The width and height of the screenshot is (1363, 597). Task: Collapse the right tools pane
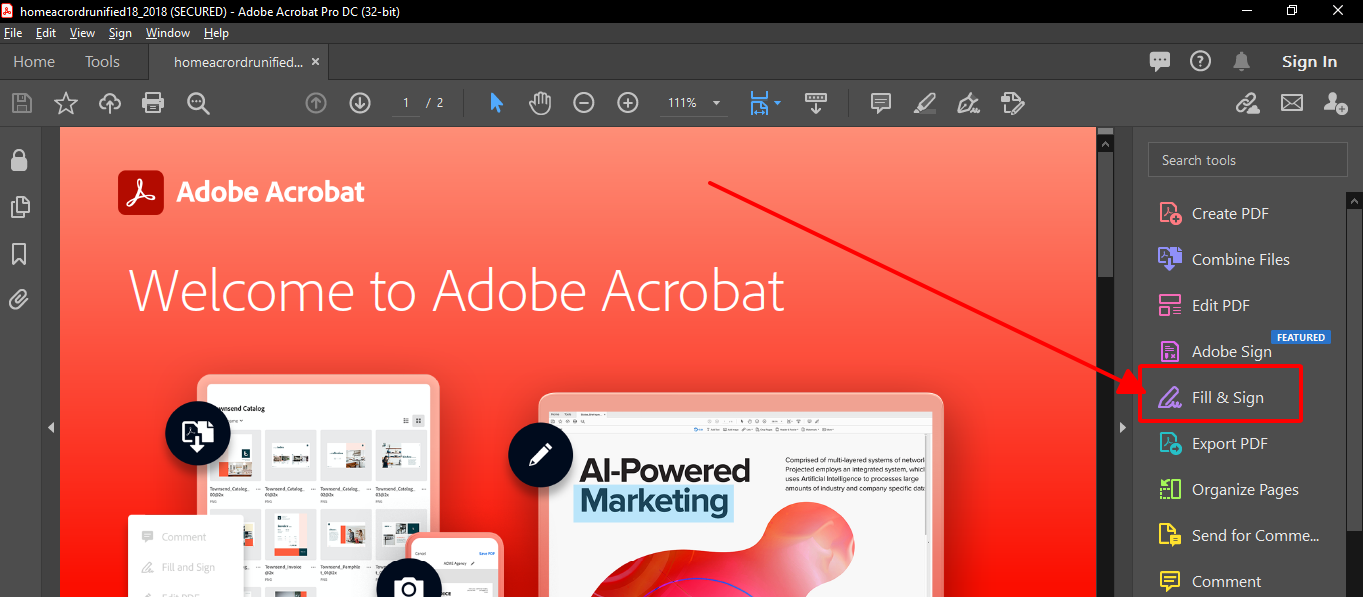click(1122, 427)
